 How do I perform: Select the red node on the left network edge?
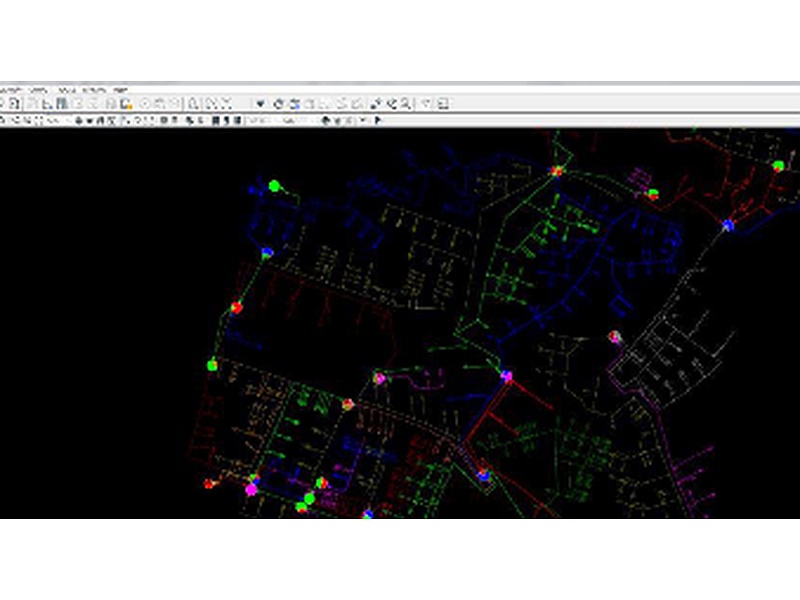pyautogui.click(x=236, y=307)
